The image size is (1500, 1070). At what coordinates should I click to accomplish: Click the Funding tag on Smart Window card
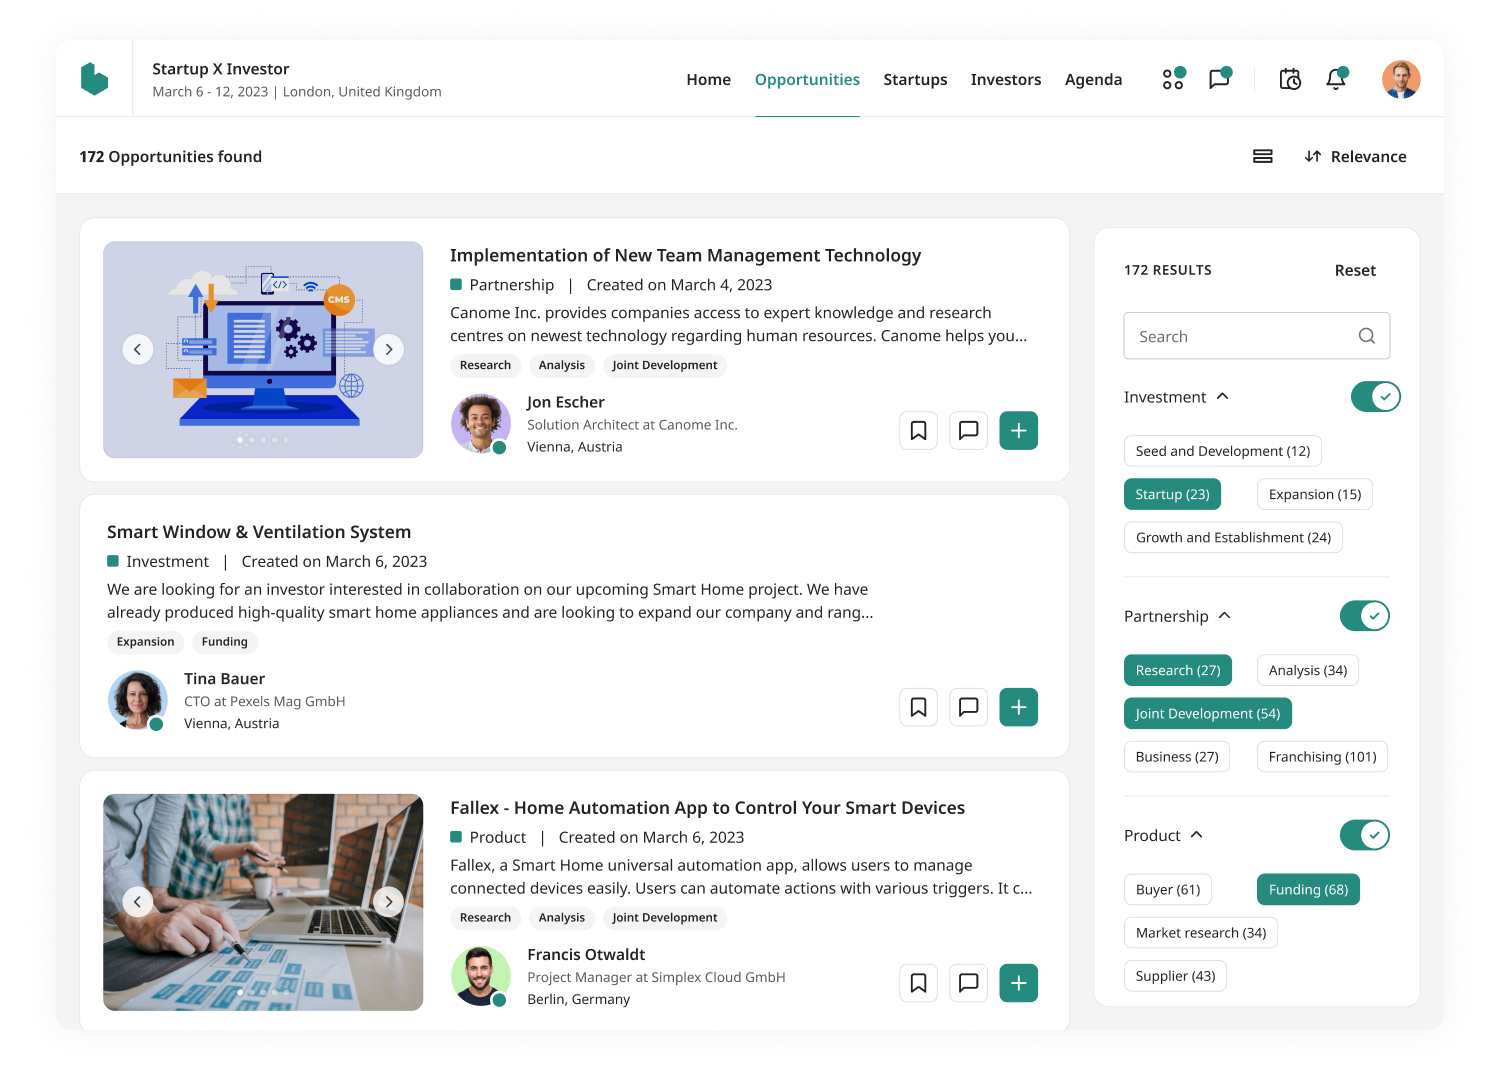[x=225, y=642]
